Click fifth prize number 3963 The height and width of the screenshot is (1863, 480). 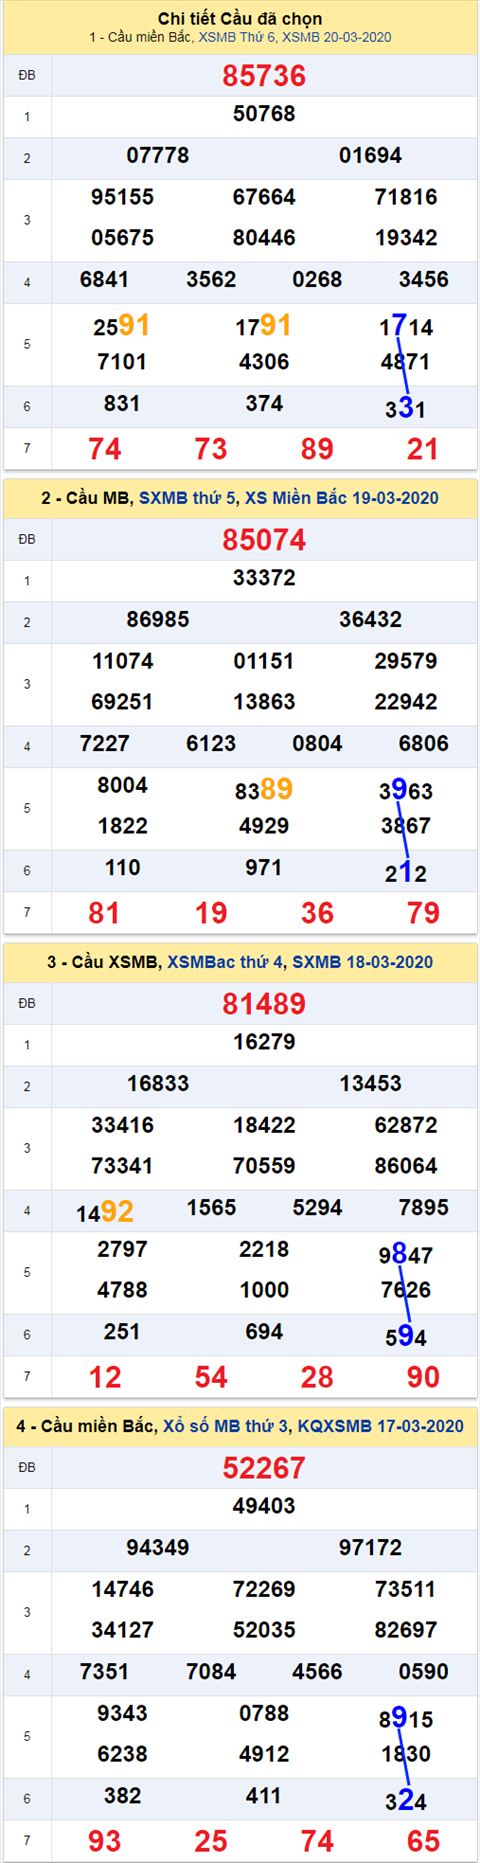point(406,791)
